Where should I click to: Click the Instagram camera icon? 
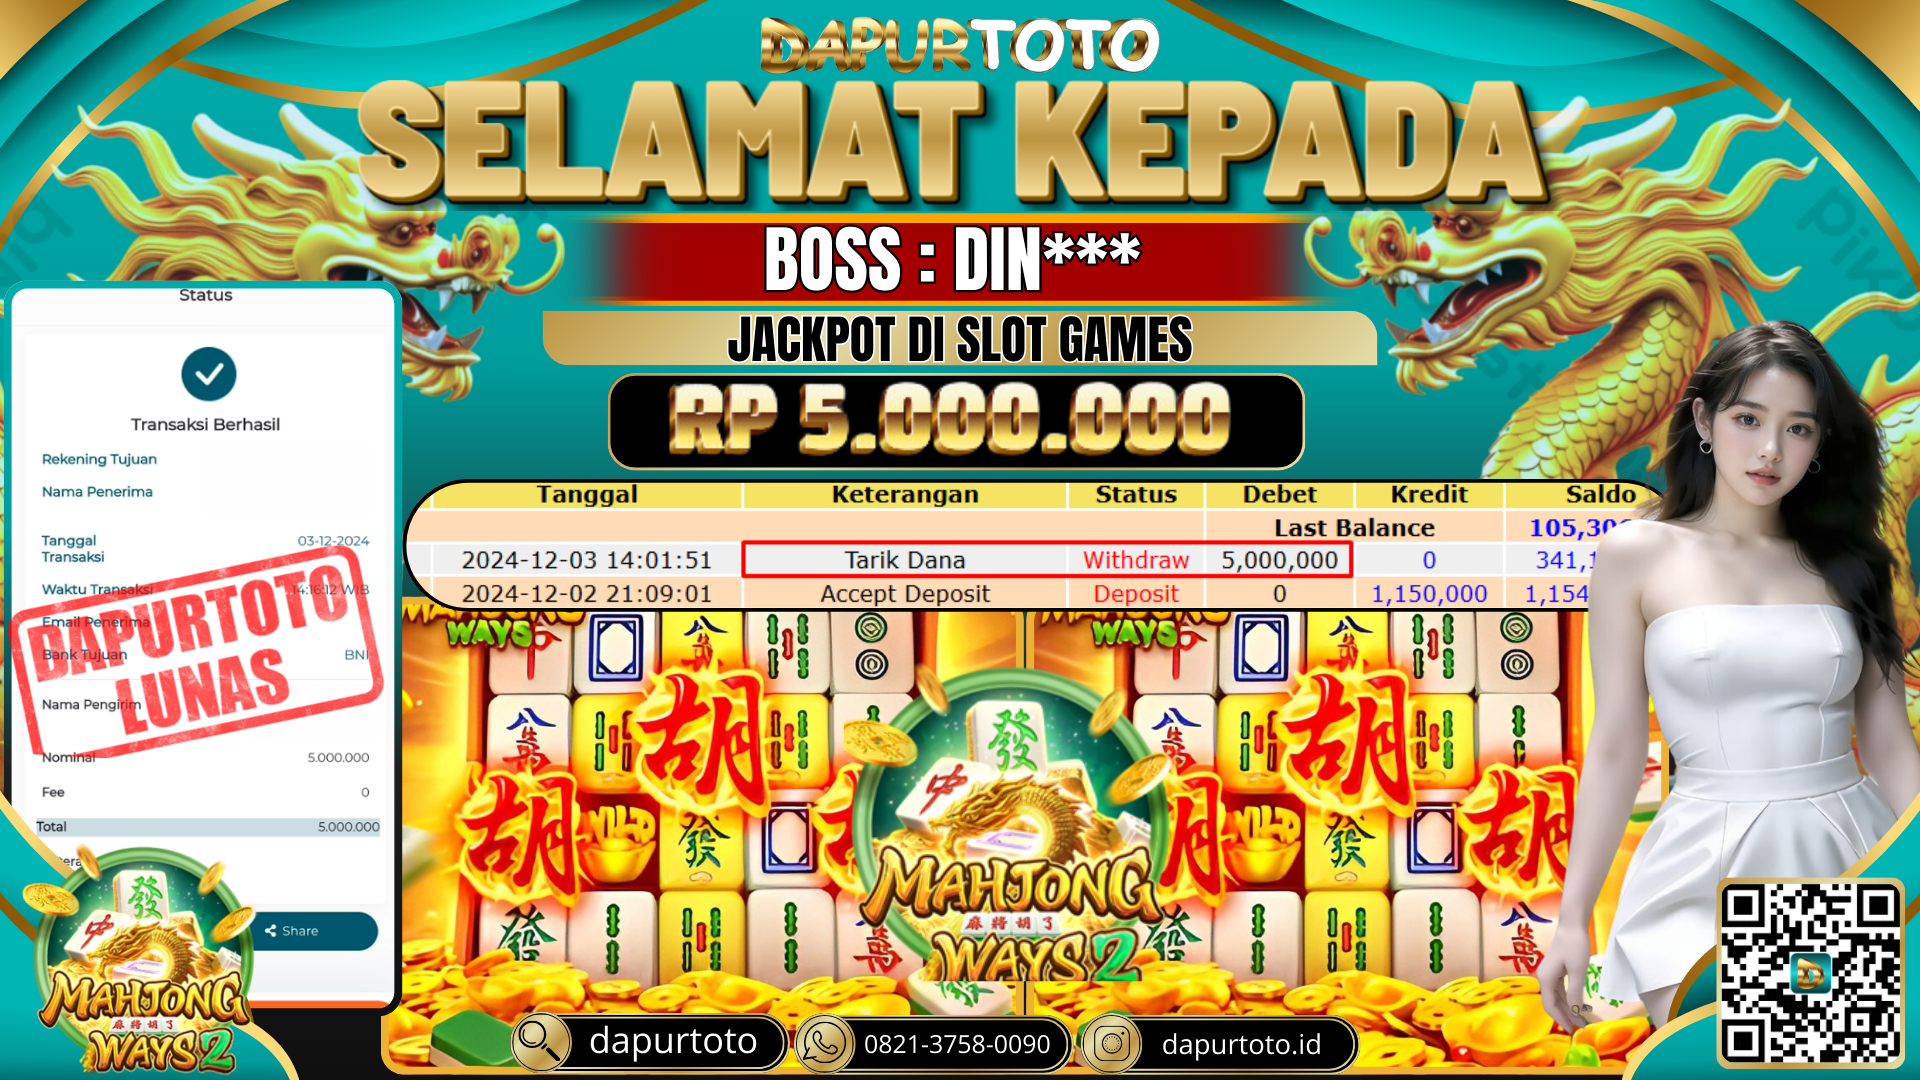[x=1111, y=1044]
